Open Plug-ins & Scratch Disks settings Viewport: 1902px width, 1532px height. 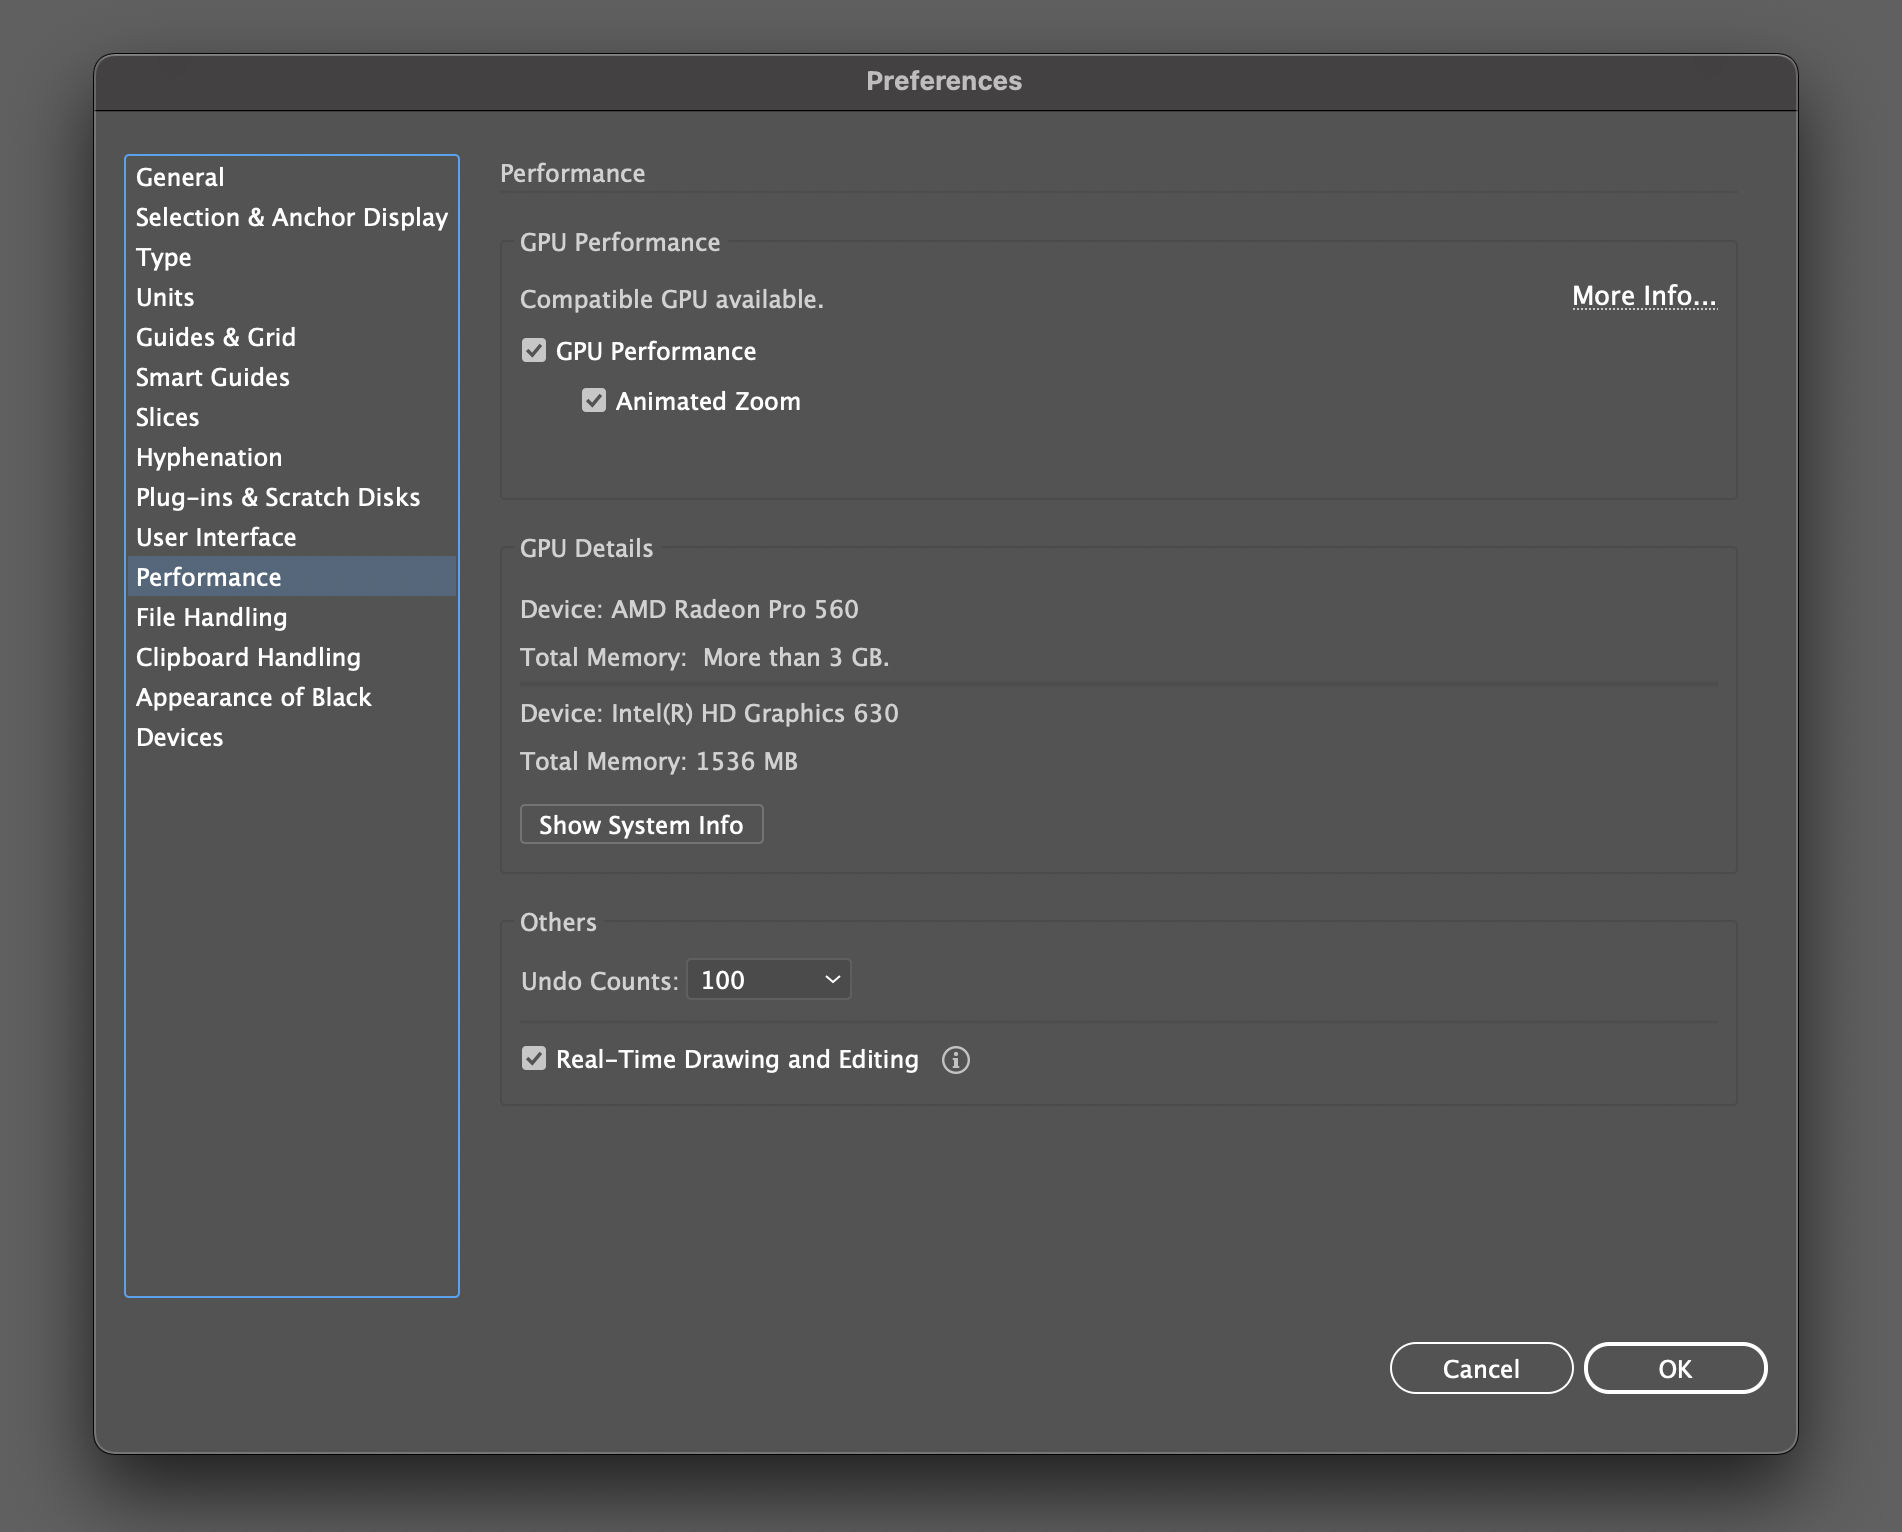278,497
